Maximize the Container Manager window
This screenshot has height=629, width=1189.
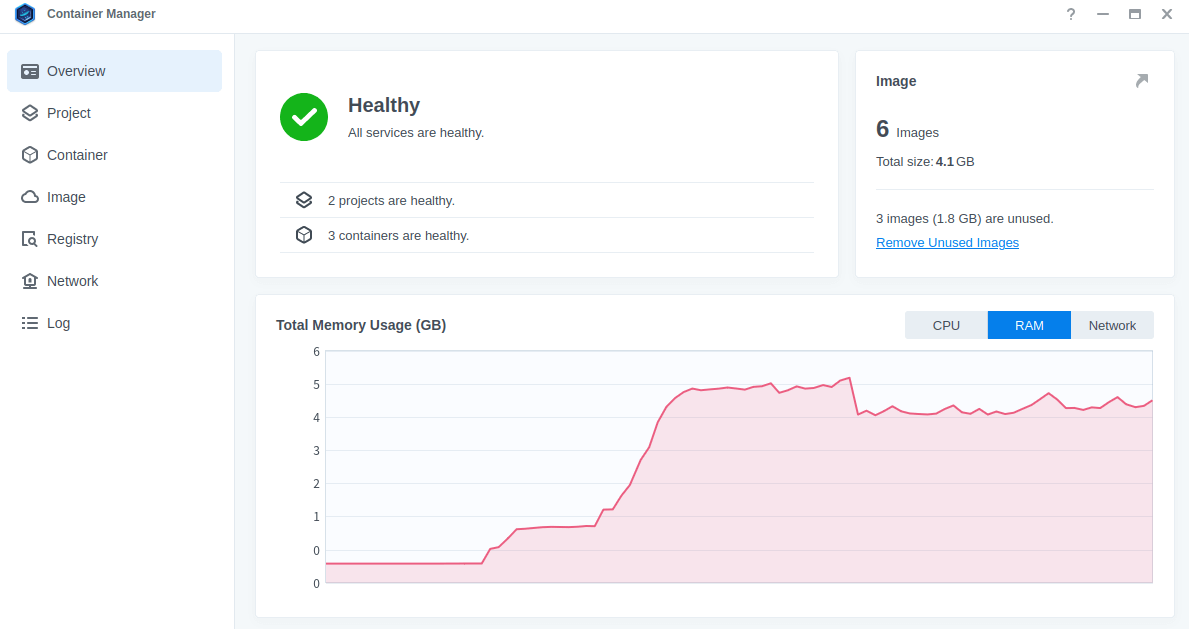(x=1134, y=14)
